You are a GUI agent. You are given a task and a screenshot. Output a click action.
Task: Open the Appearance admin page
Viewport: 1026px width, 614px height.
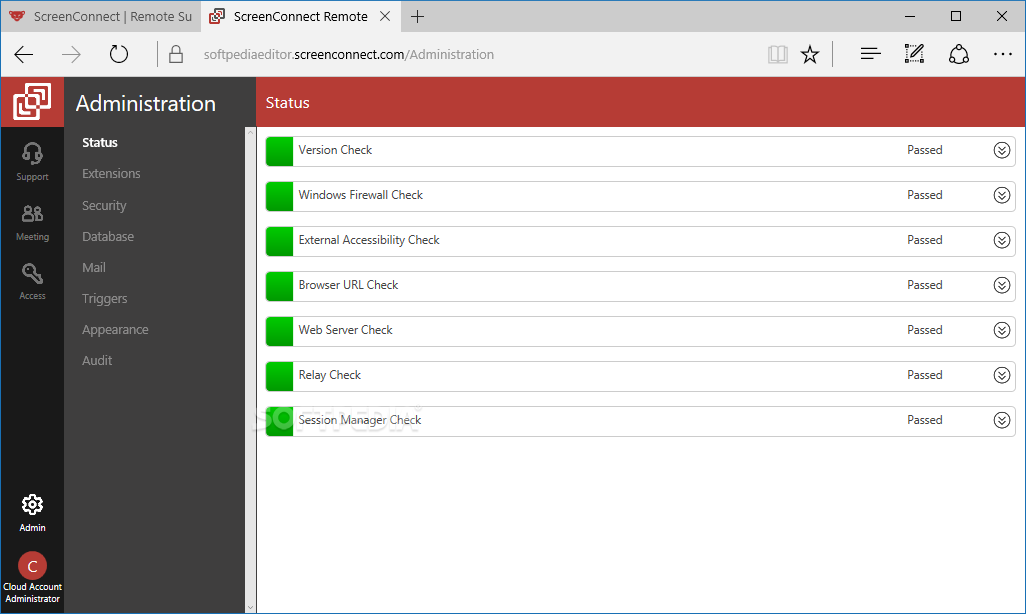pos(115,330)
